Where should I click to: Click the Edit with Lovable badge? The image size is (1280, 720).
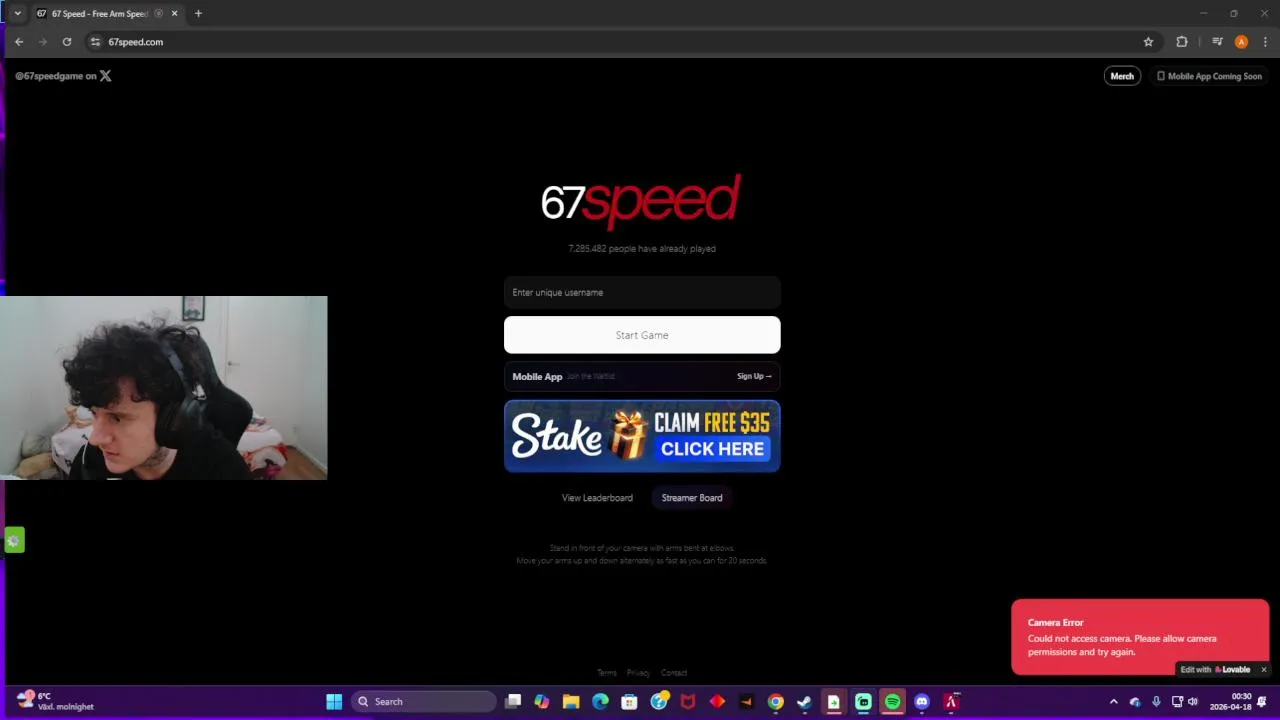pyautogui.click(x=1215, y=670)
